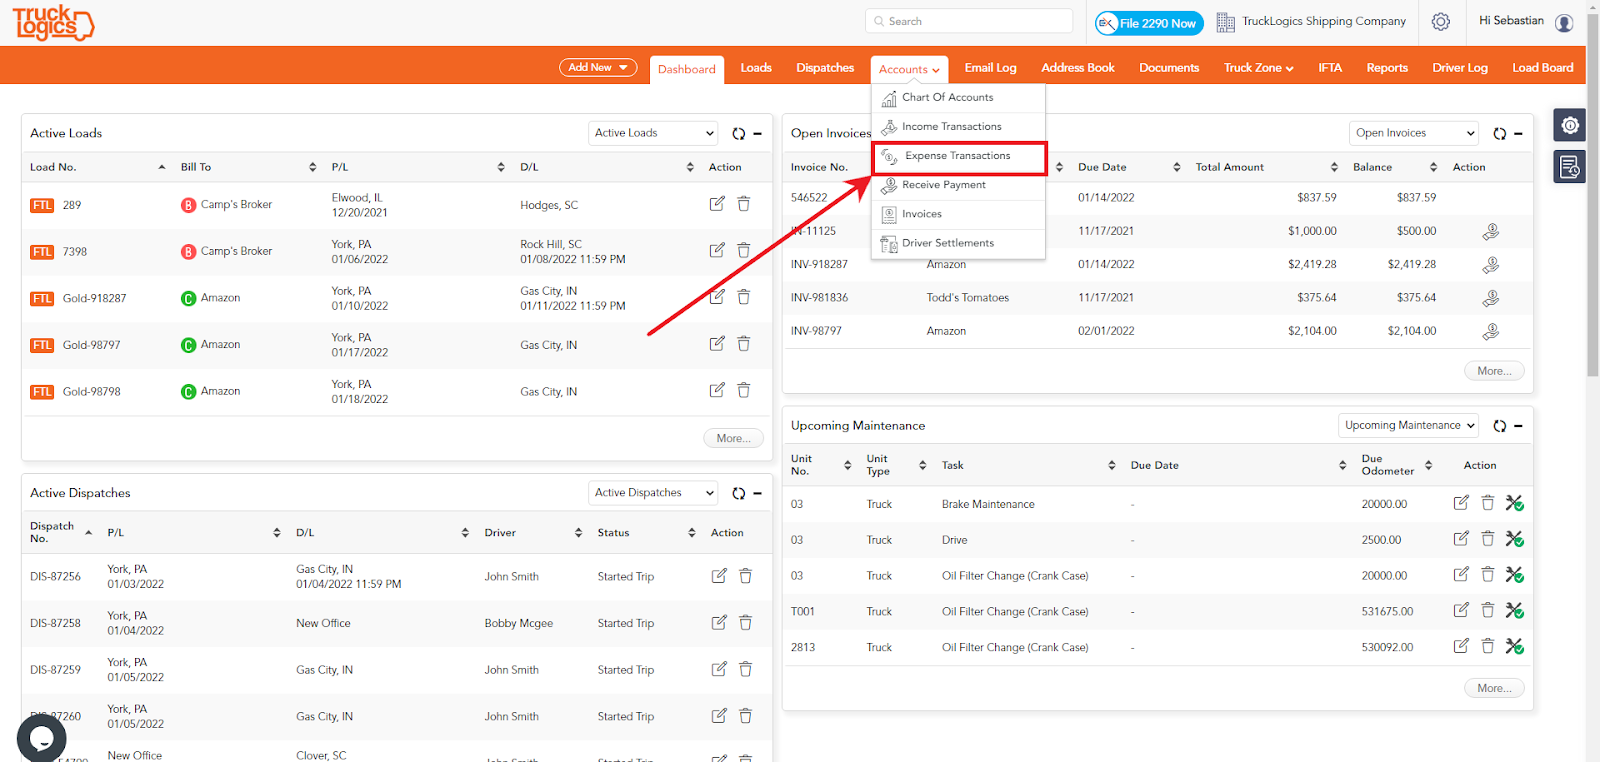Refresh the Active Loads panel
This screenshot has width=1600, height=762.
pyautogui.click(x=738, y=133)
